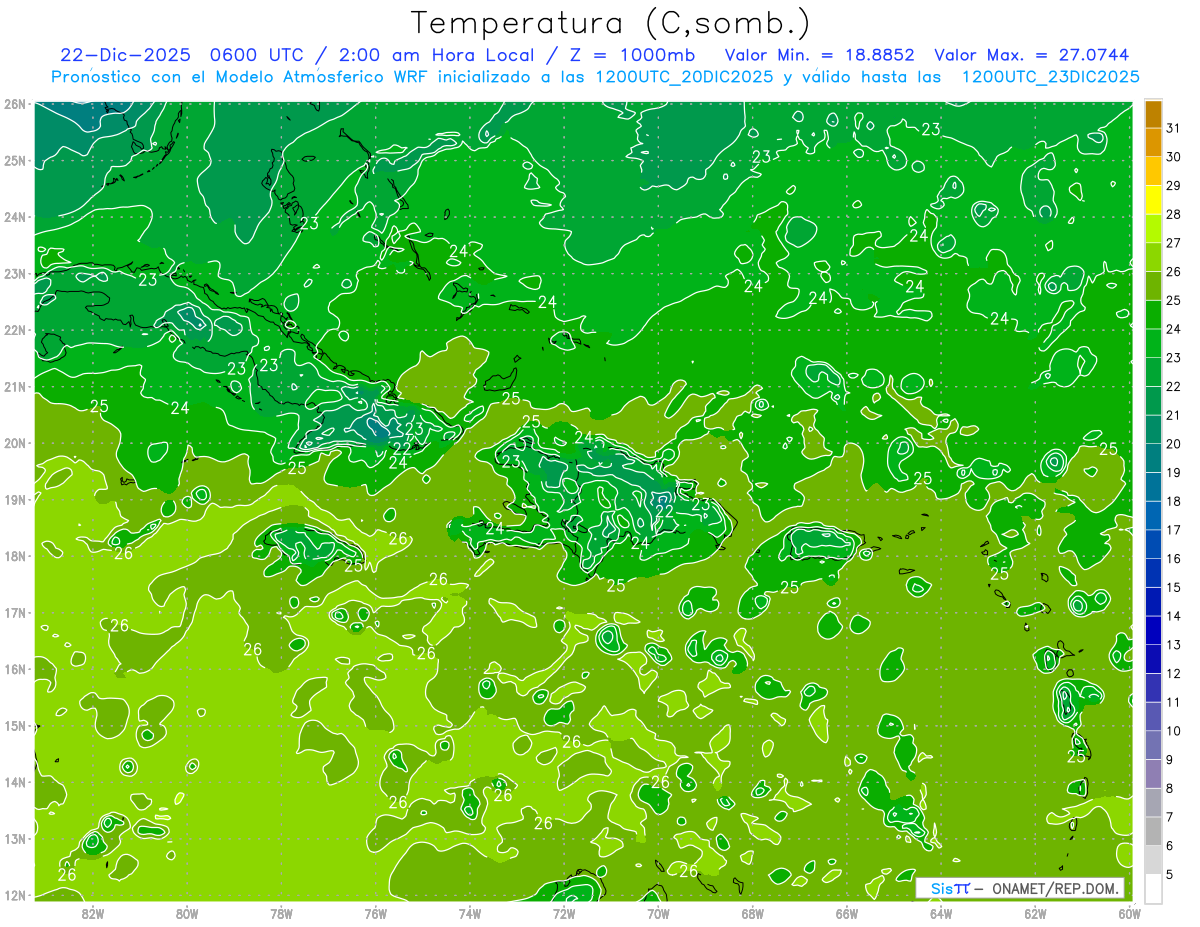Click the 14N latitude axis label

coord(14,782)
